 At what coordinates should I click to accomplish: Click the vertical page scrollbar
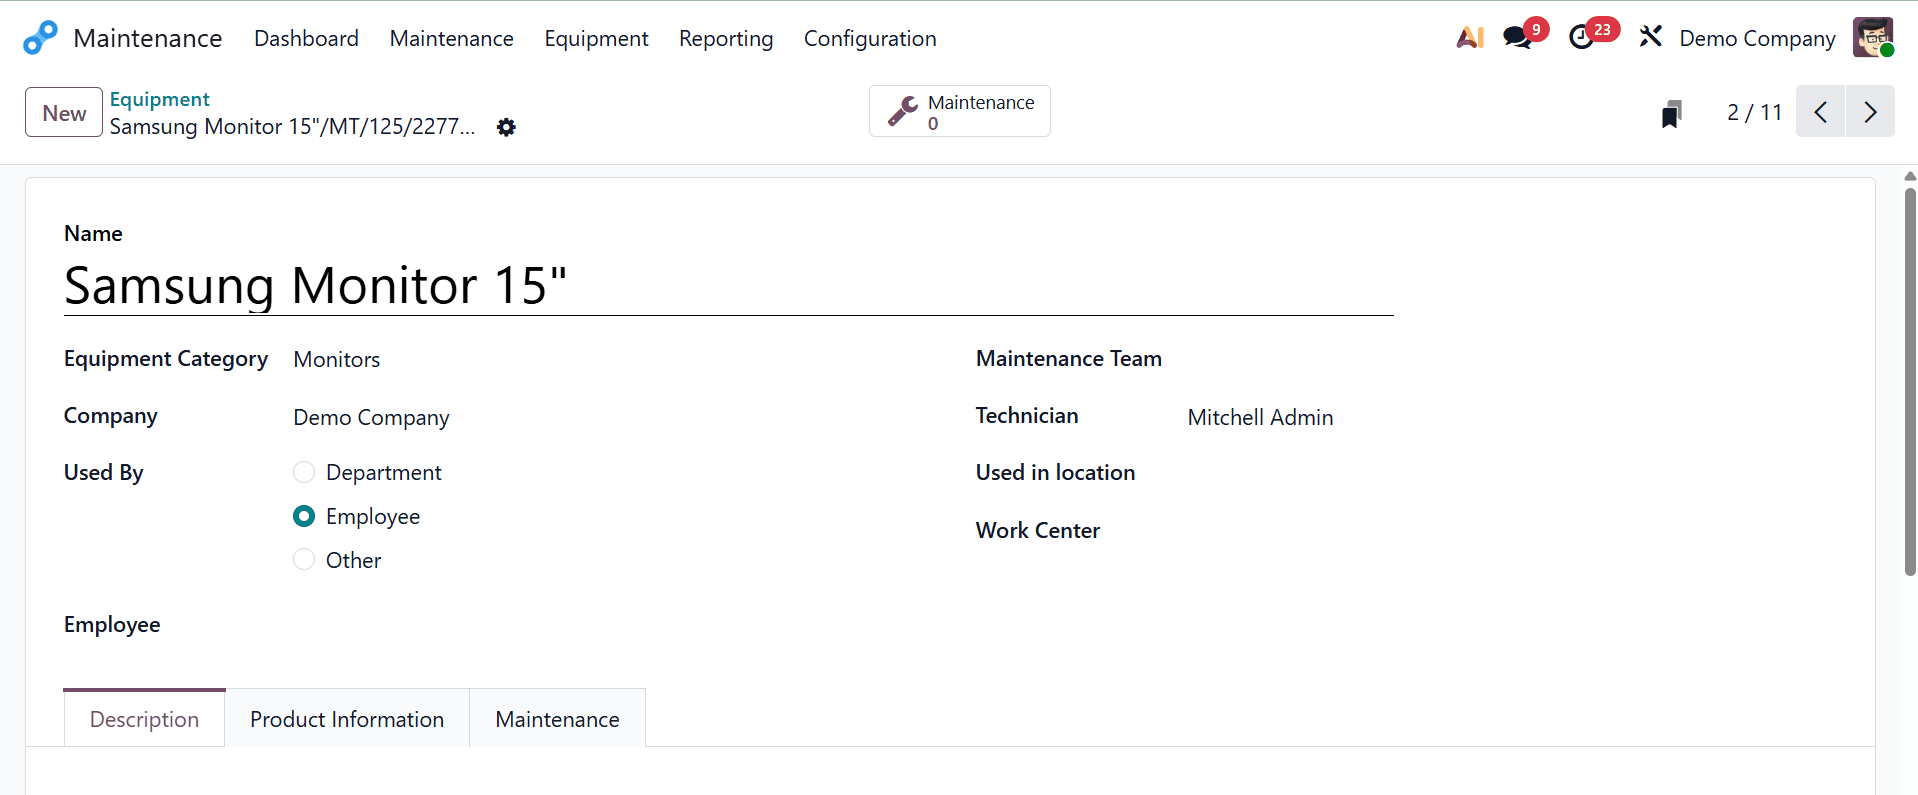click(1910, 380)
